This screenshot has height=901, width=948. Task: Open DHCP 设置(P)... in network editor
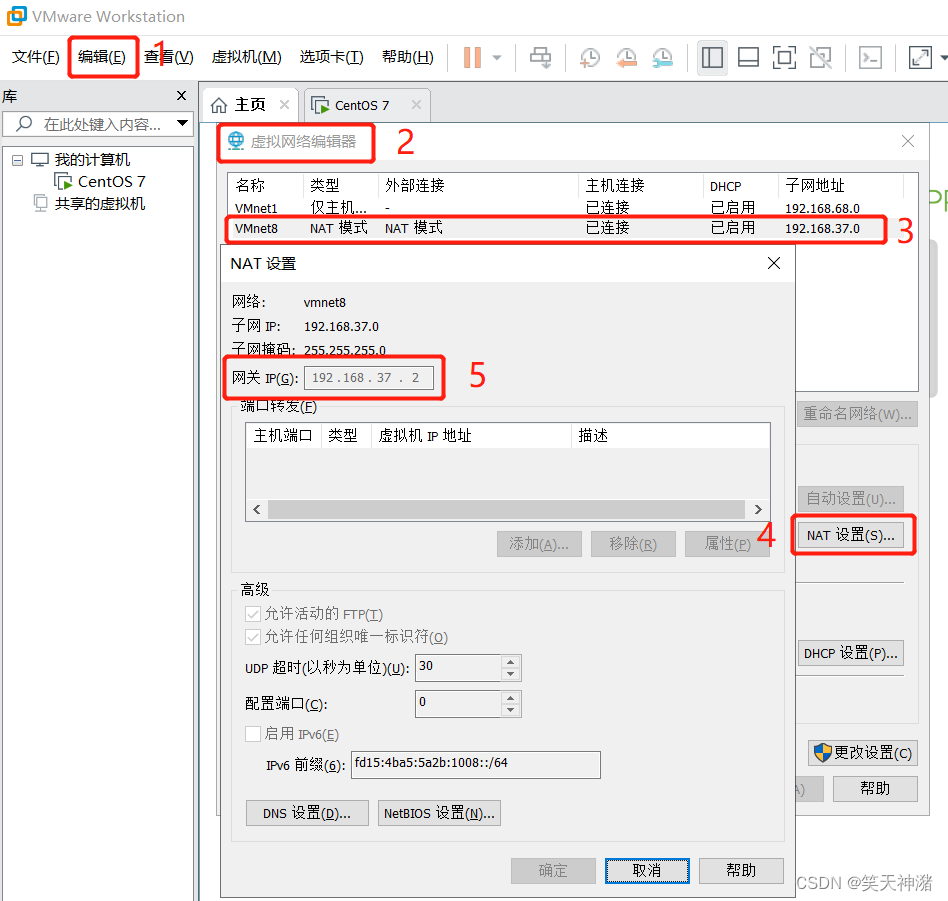[x=851, y=653]
